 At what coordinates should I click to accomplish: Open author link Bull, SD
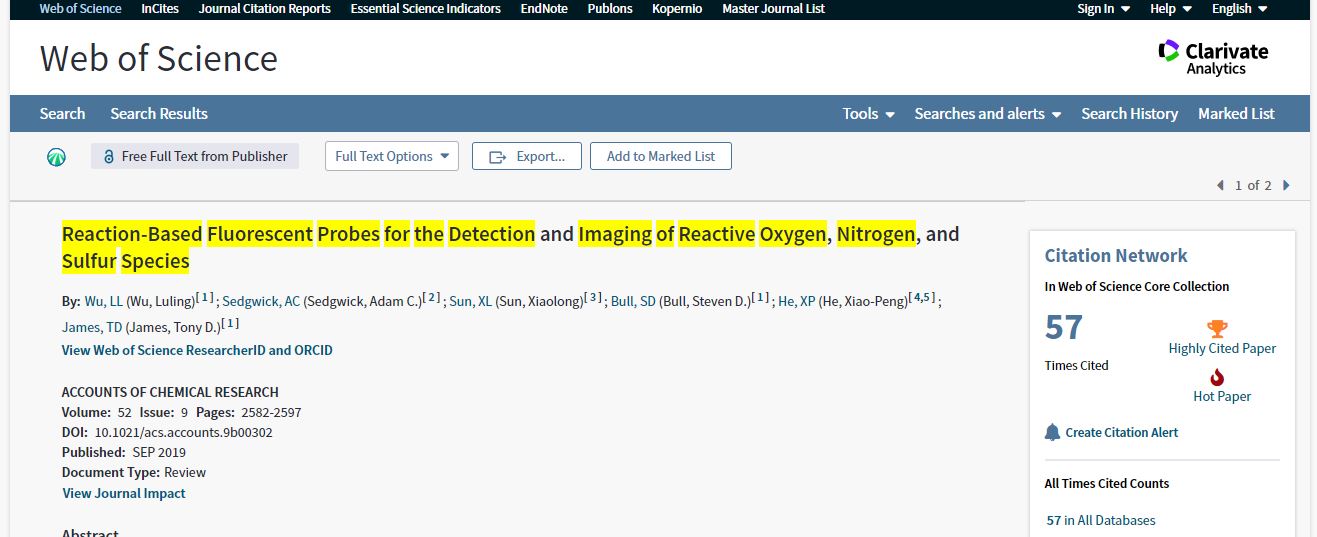[x=633, y=301]
